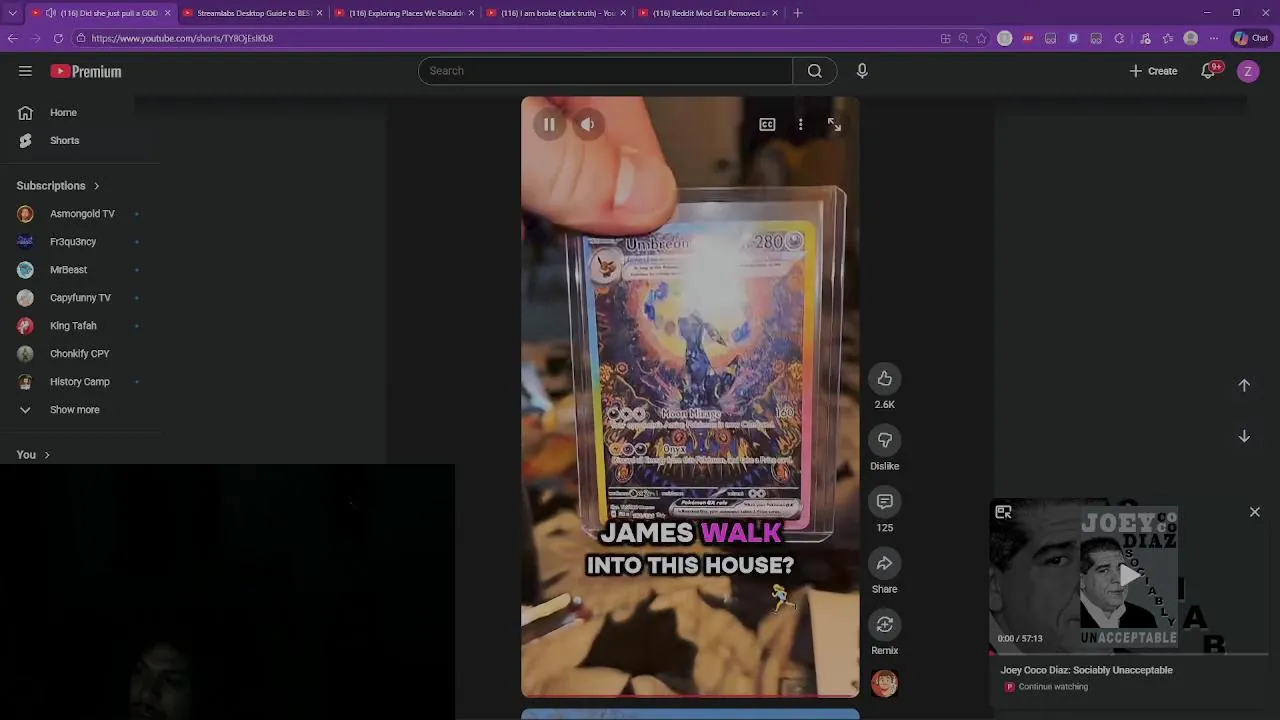Expand the miniplayer to full watch page
The image size is (1280, 720).
click(x=1003, y=512)
